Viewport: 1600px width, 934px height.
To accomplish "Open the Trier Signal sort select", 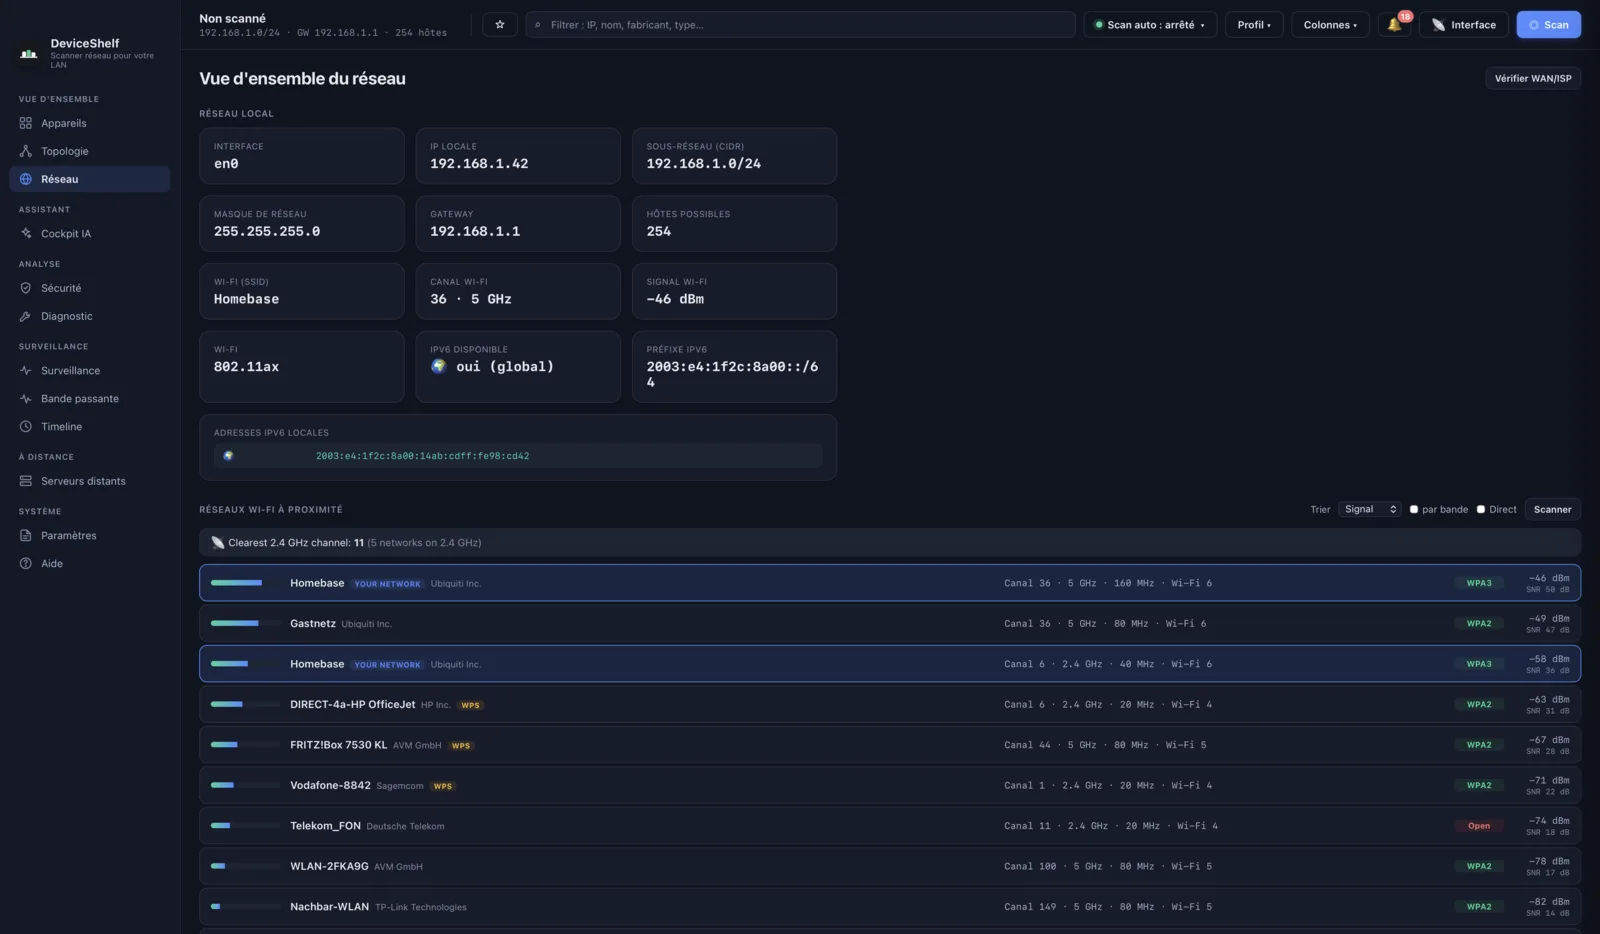I will pos(1370,509).
